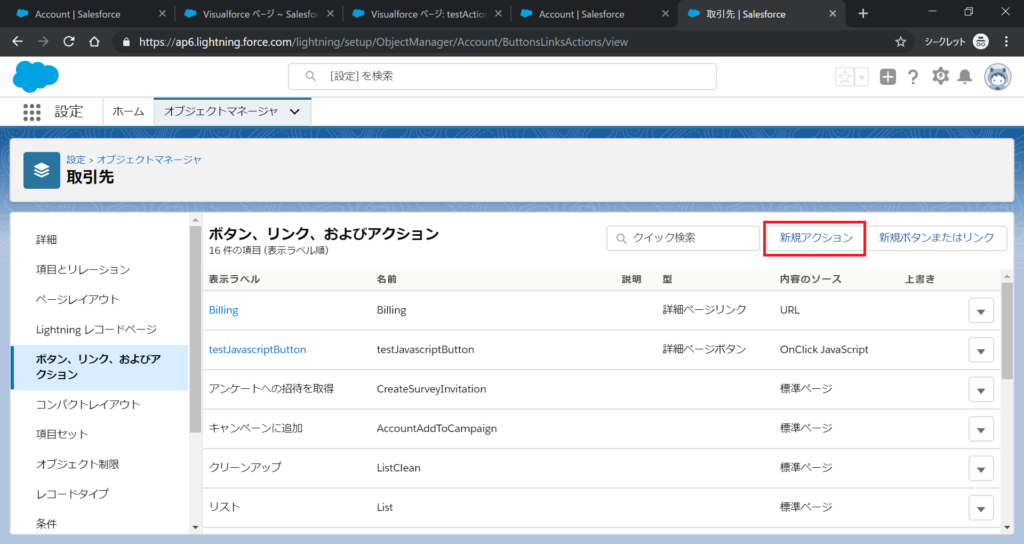Open the user avatar profile menu
This screenshot has width=1024, height=544.
pyautogui.click(x=997, y=77)
